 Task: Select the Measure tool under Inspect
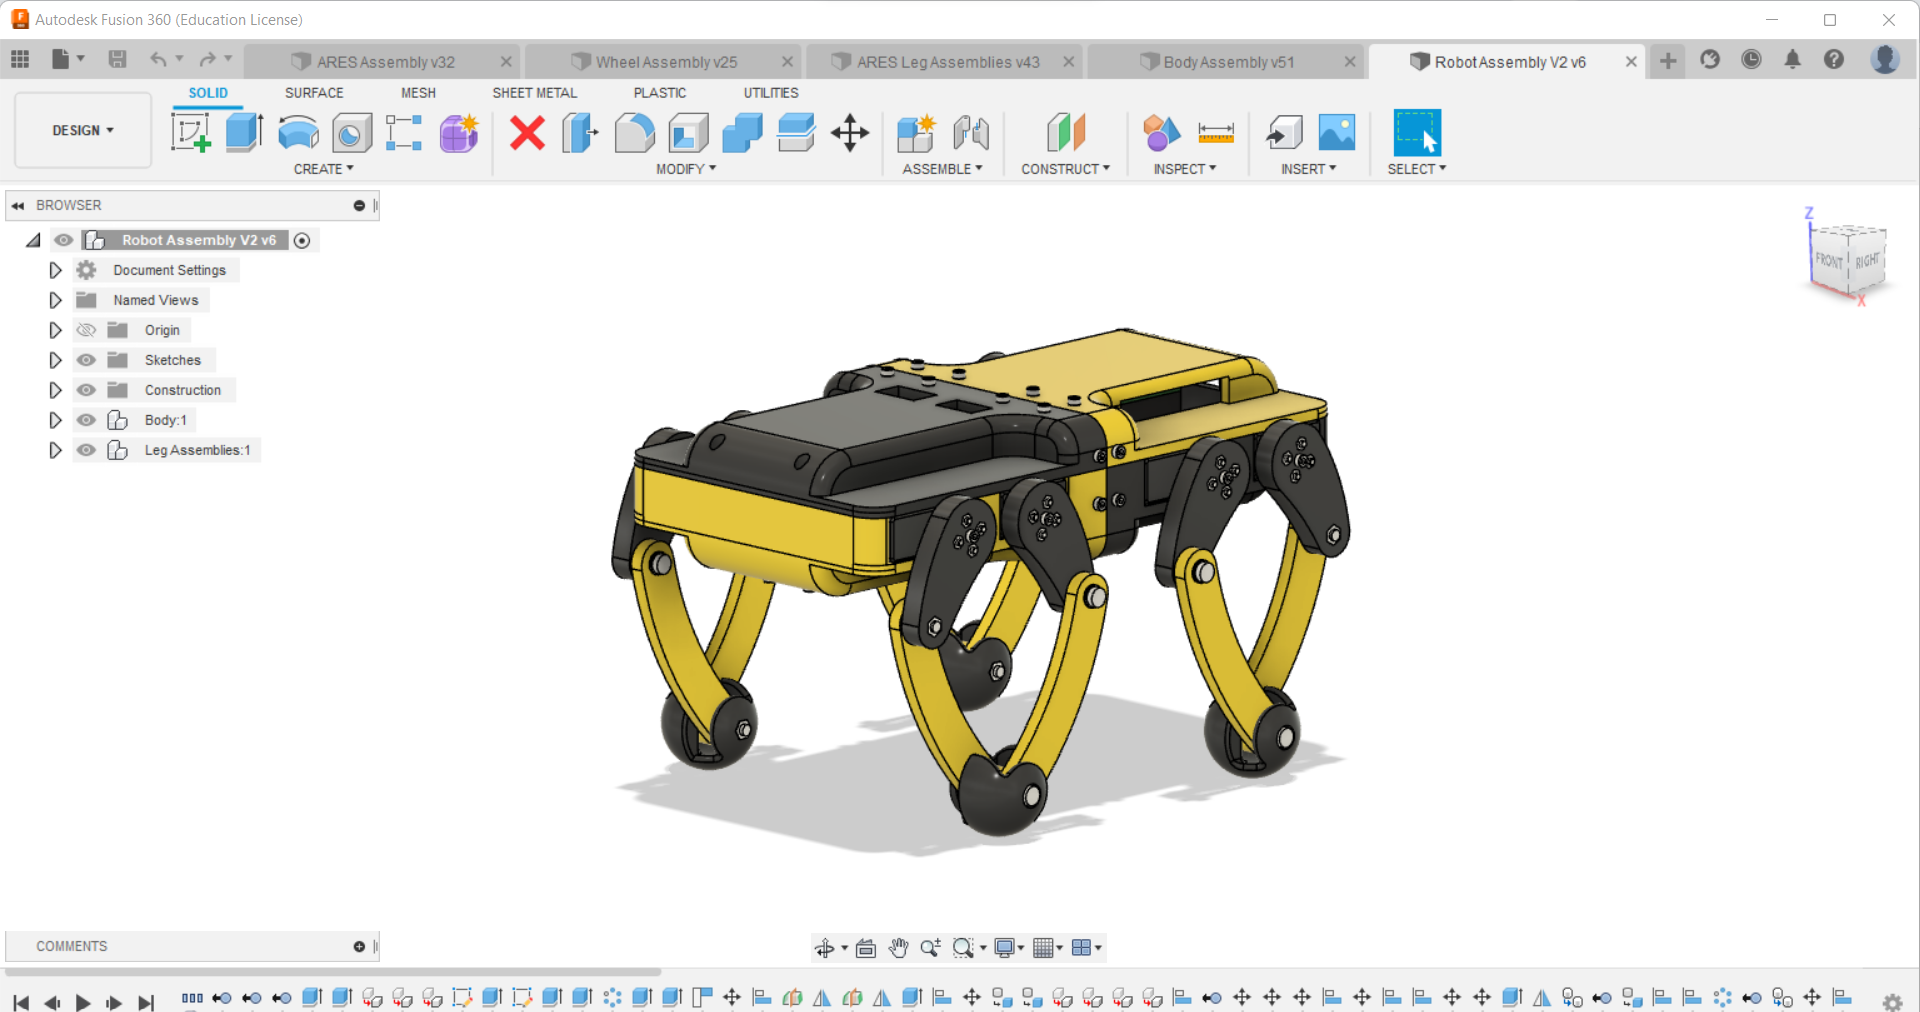(1216, 133)
